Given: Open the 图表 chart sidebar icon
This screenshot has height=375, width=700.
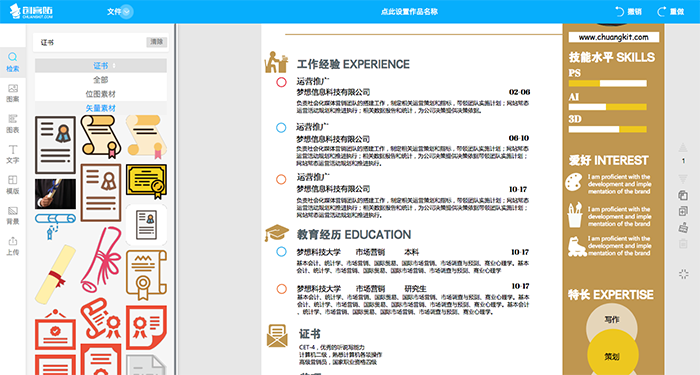Looking at the screenshot, I should (12, 124).
